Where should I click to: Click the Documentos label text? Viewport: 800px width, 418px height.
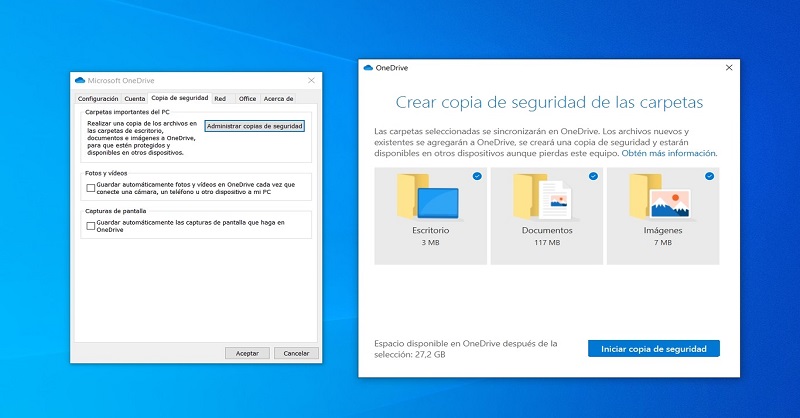[547, 230]
